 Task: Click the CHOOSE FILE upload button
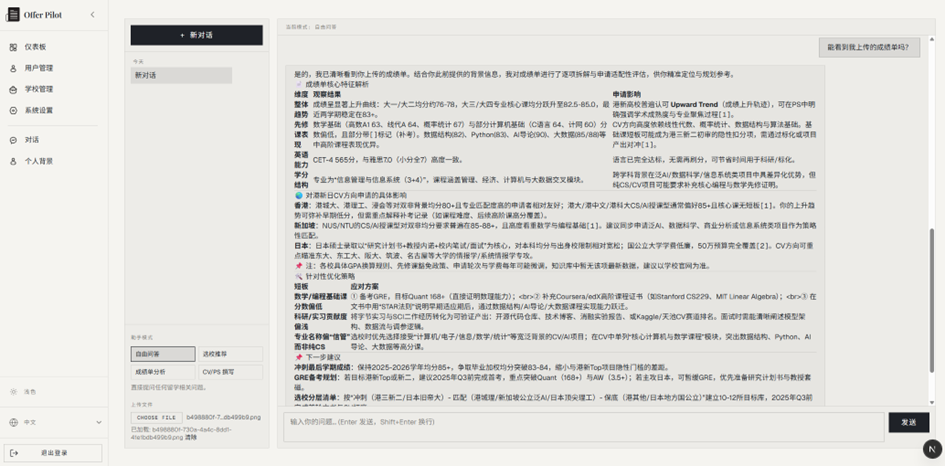coord(156,417)
